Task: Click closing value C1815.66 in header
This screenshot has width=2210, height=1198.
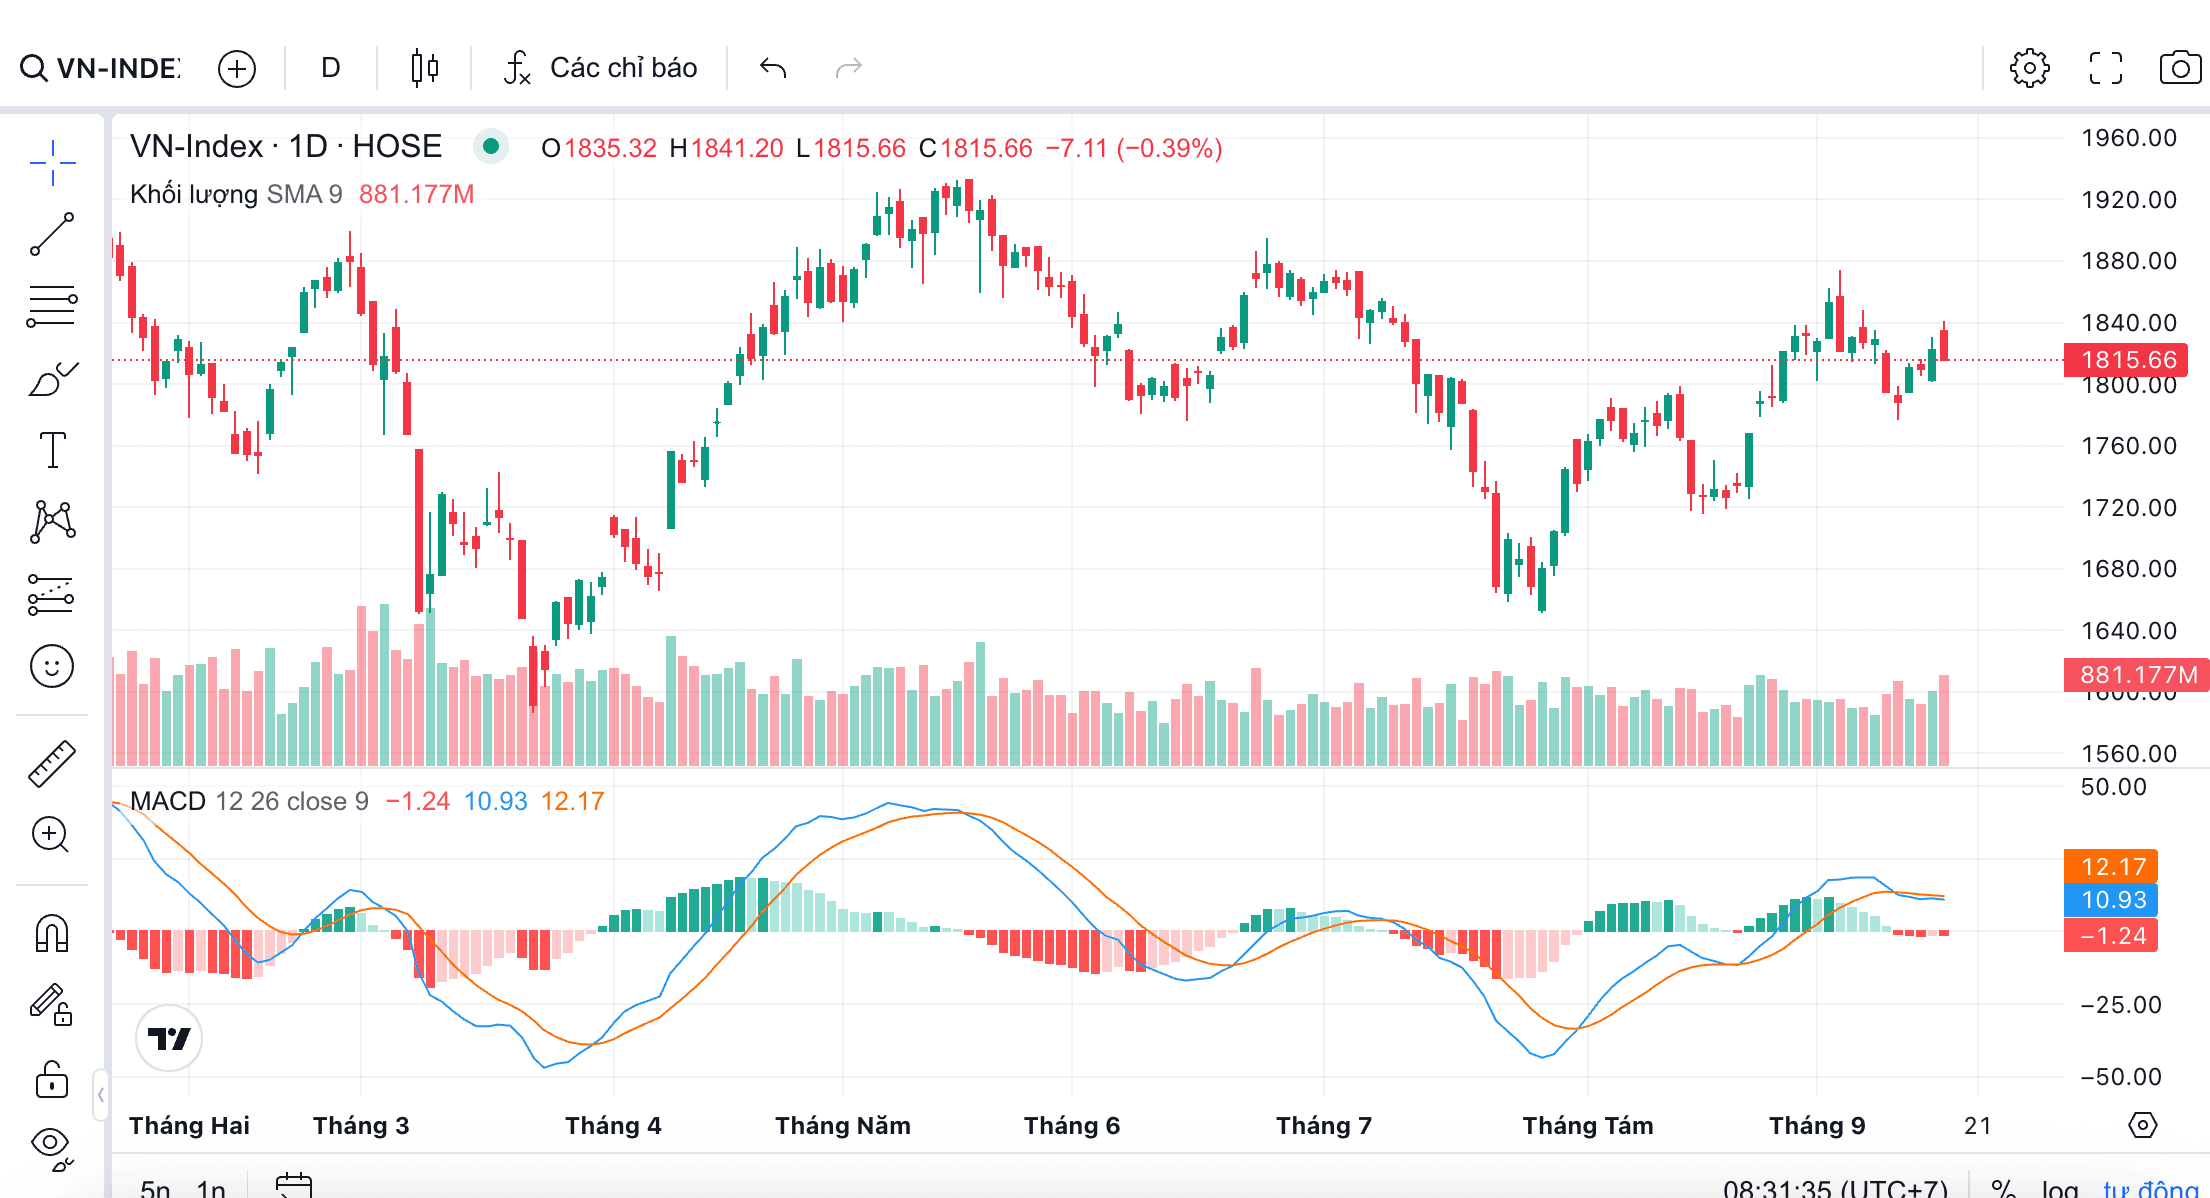Action: (976, 148)
